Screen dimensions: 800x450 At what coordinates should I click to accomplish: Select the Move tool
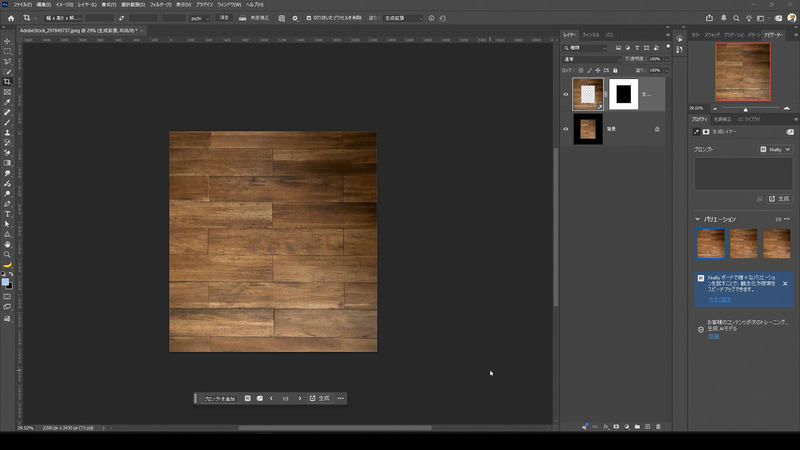click(7, 41)
